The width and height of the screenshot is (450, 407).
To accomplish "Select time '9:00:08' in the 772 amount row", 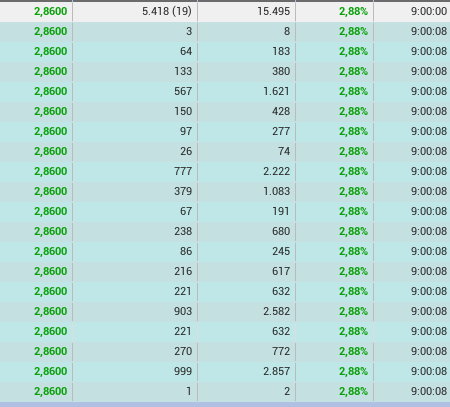I will point(429,351).
